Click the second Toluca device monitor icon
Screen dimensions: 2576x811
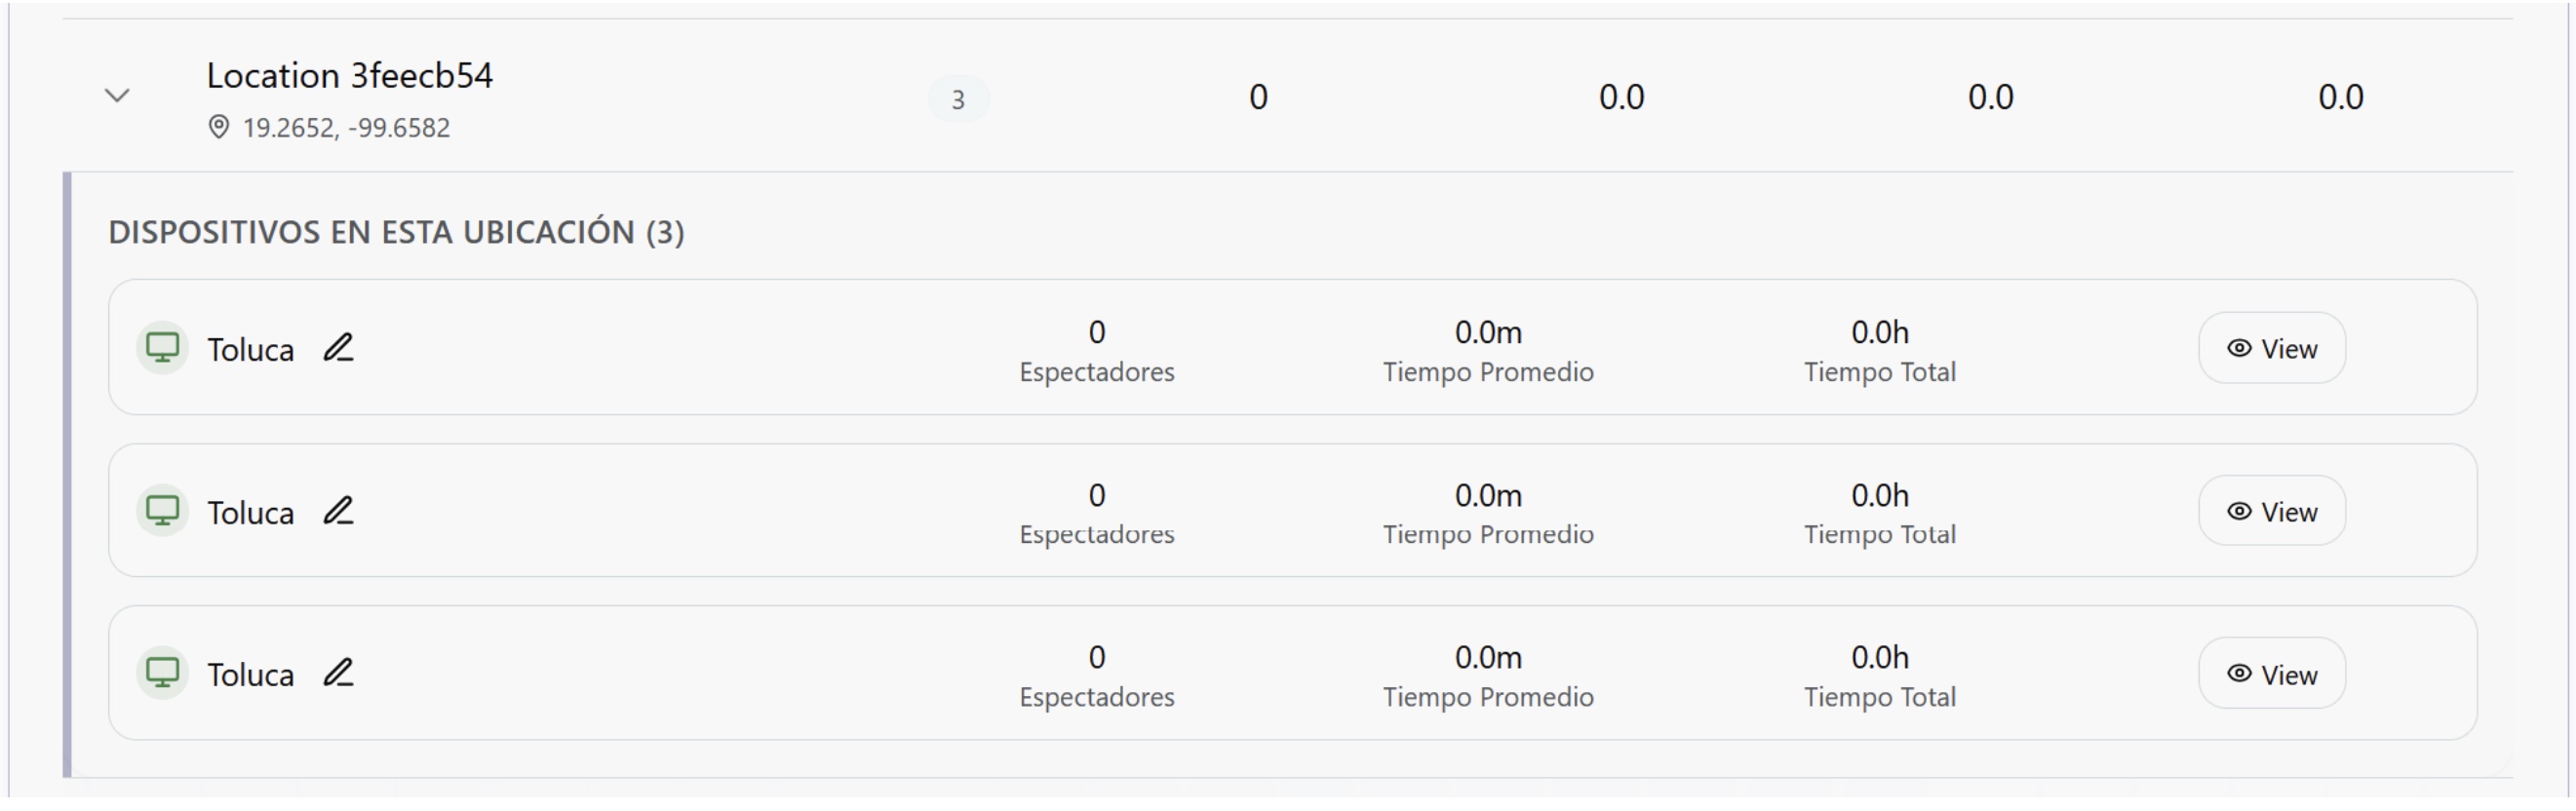tap(162, 511)
